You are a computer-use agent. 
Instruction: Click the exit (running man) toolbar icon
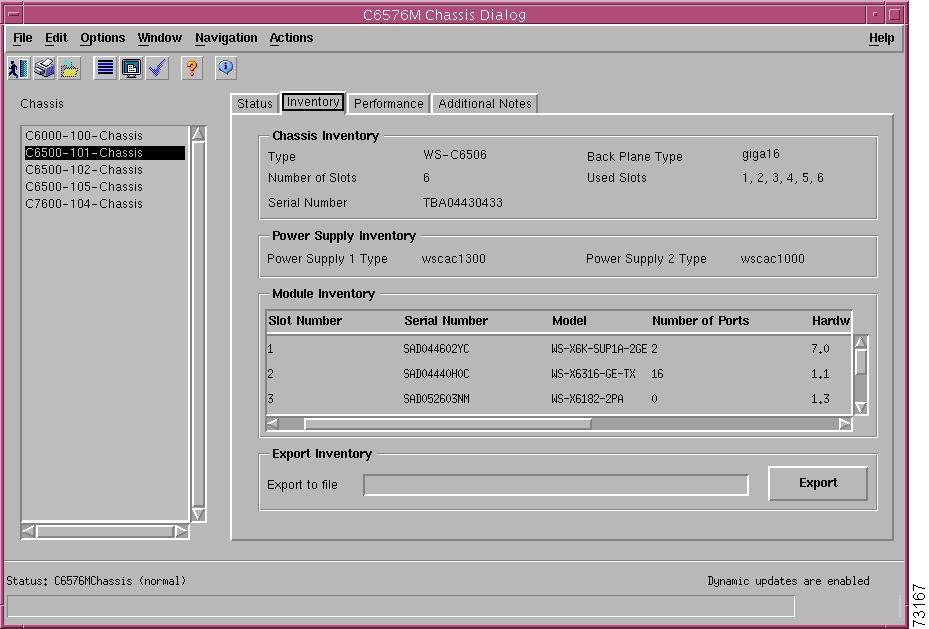18,68
